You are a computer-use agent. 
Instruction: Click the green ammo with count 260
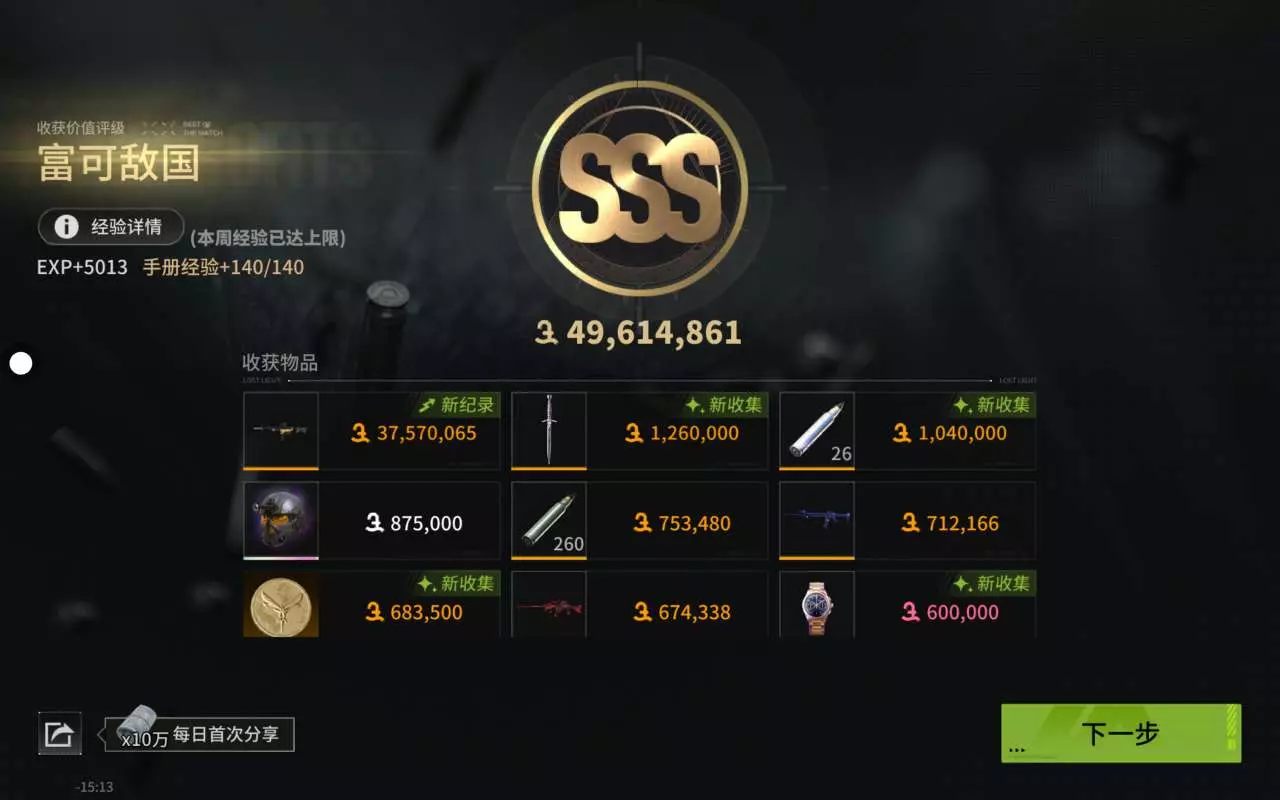[549, 520]
